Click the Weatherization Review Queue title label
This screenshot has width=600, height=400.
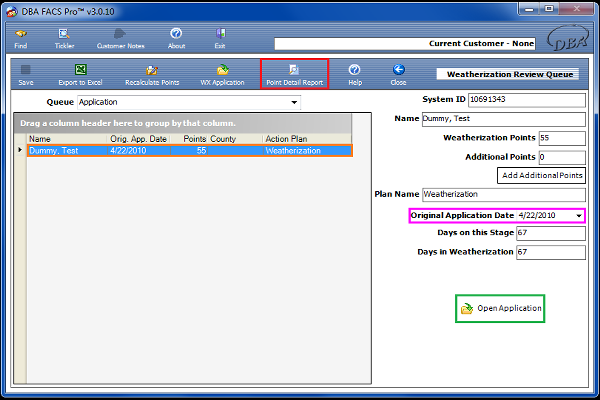click(x=507, y=74)
